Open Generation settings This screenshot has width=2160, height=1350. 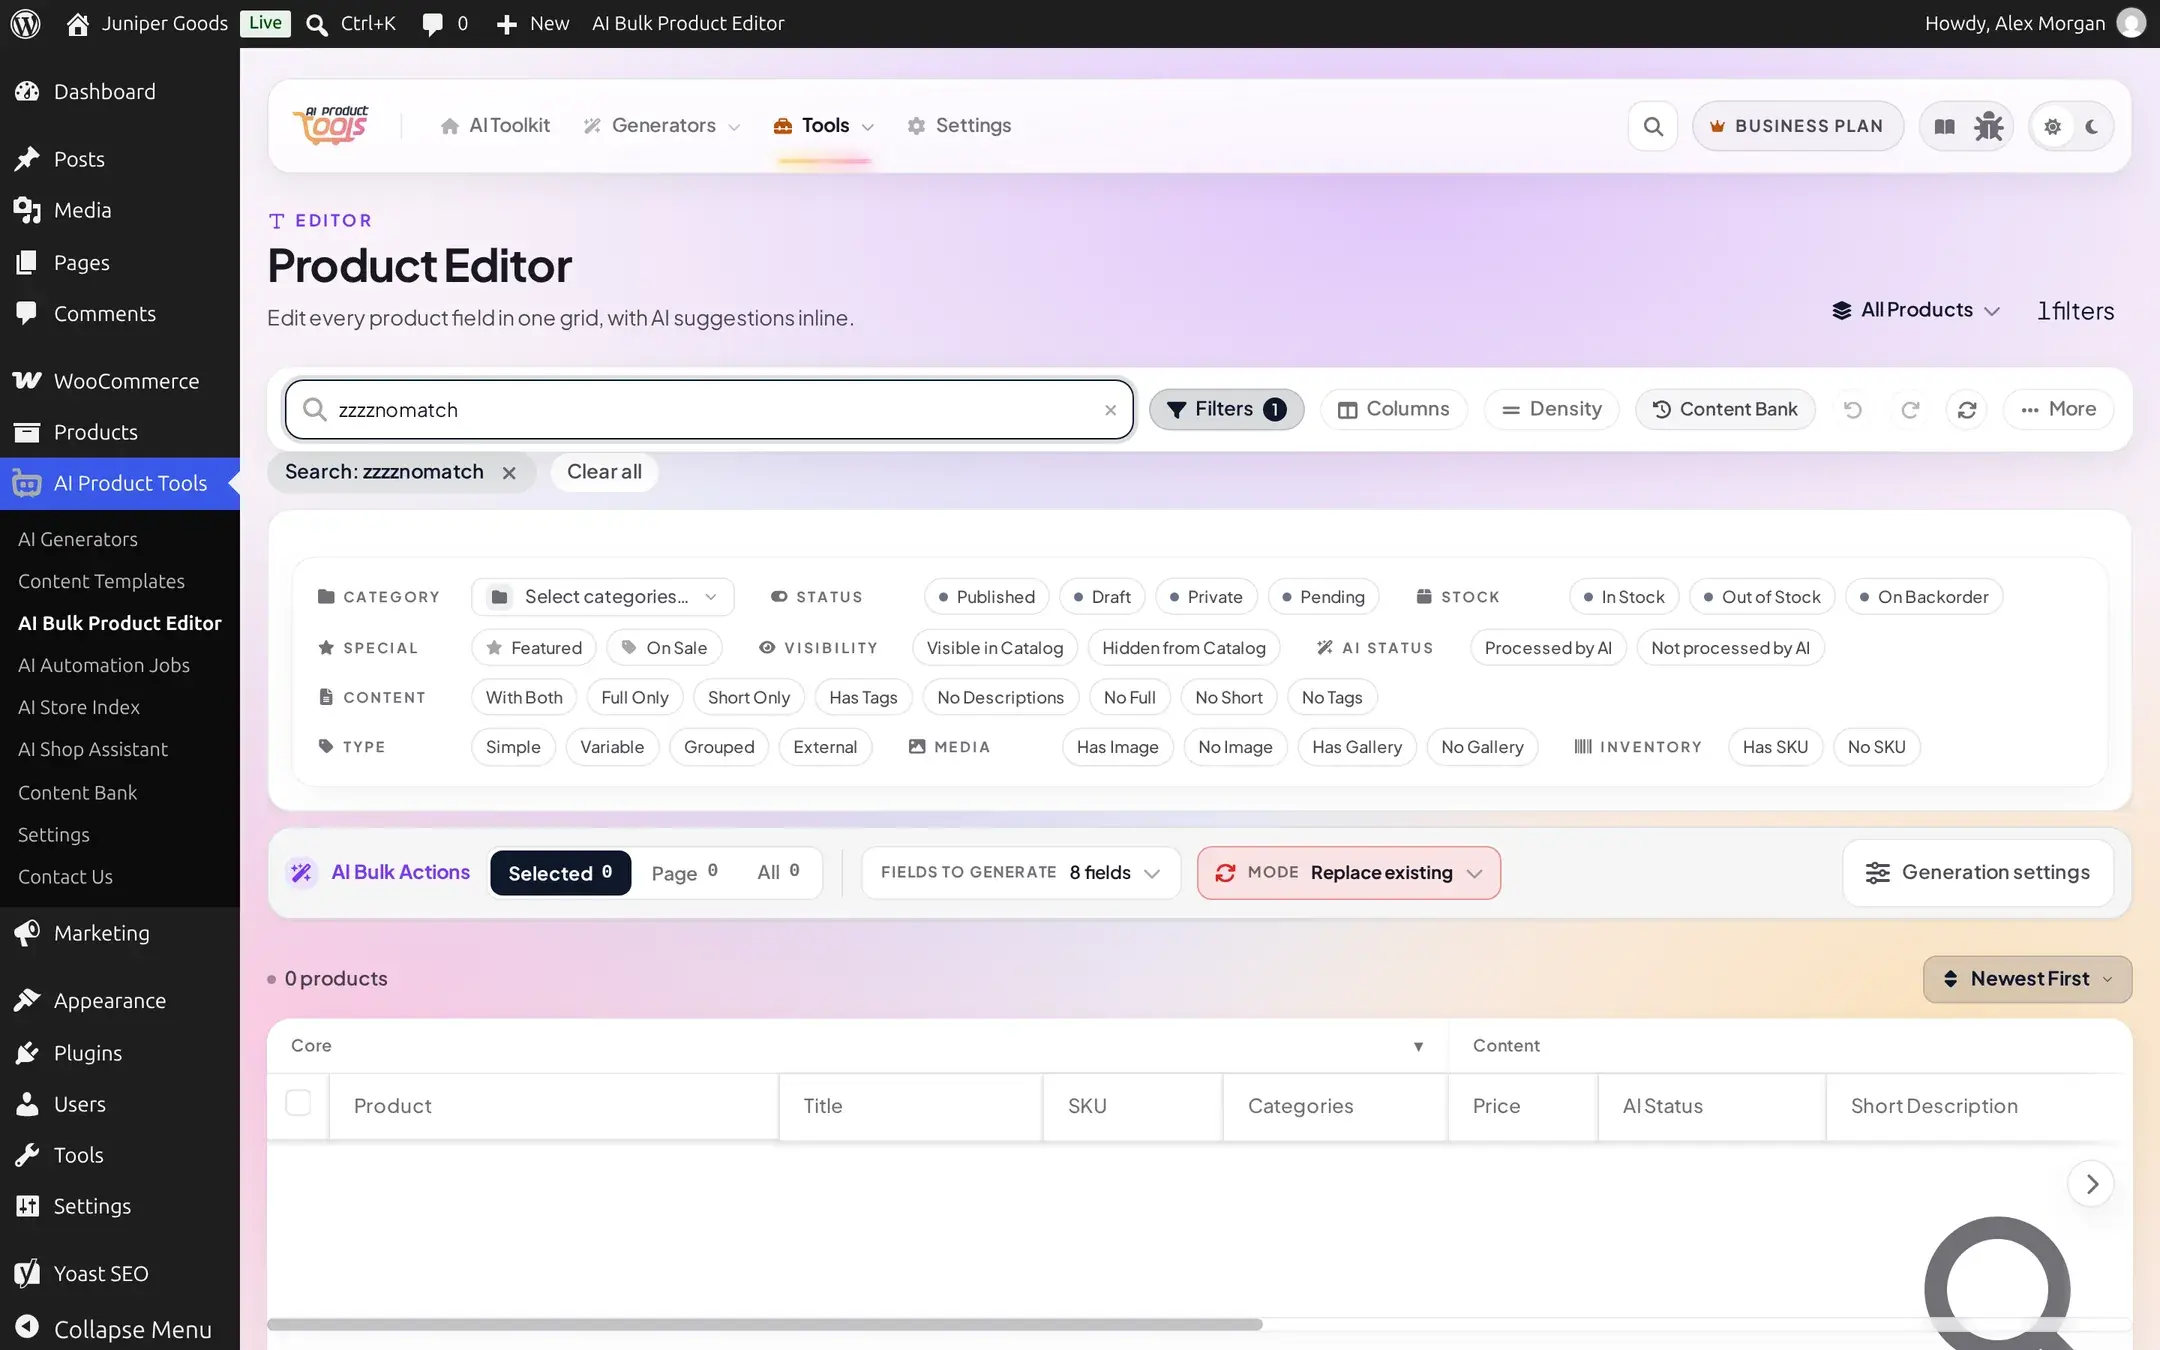1978,873
